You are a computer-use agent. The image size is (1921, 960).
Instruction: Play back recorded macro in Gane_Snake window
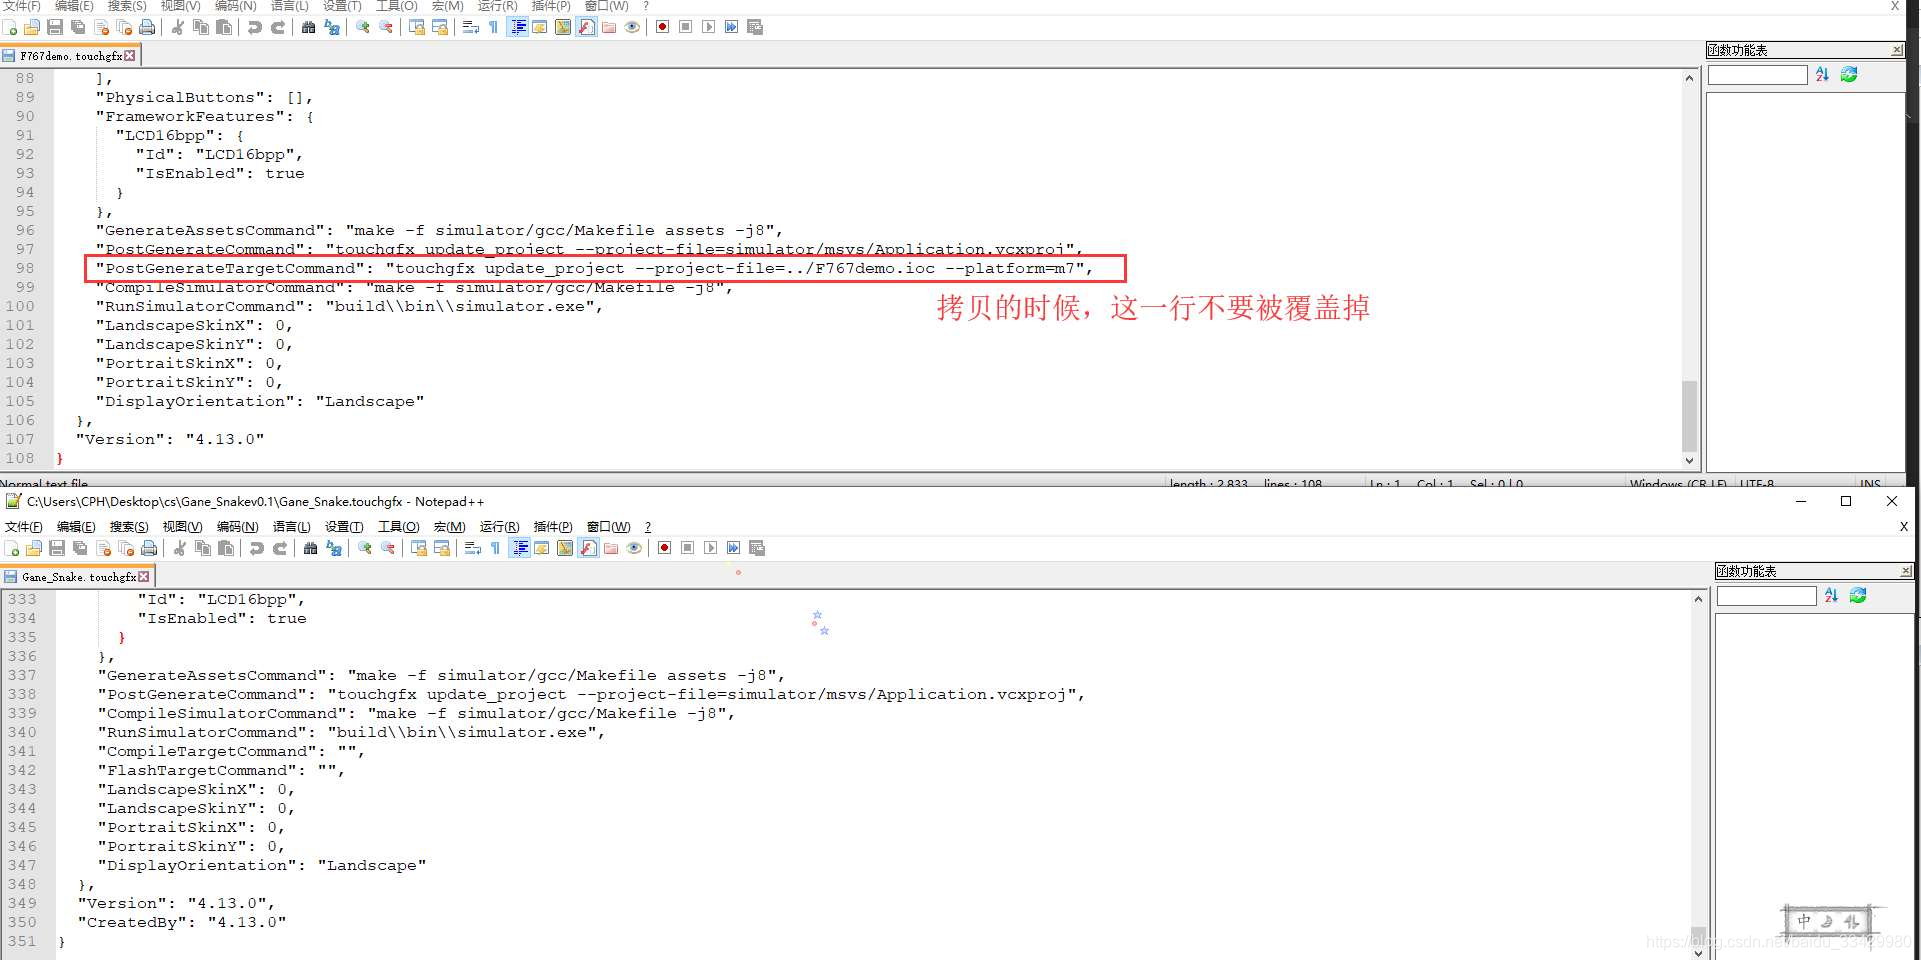[x=710, y=548]
